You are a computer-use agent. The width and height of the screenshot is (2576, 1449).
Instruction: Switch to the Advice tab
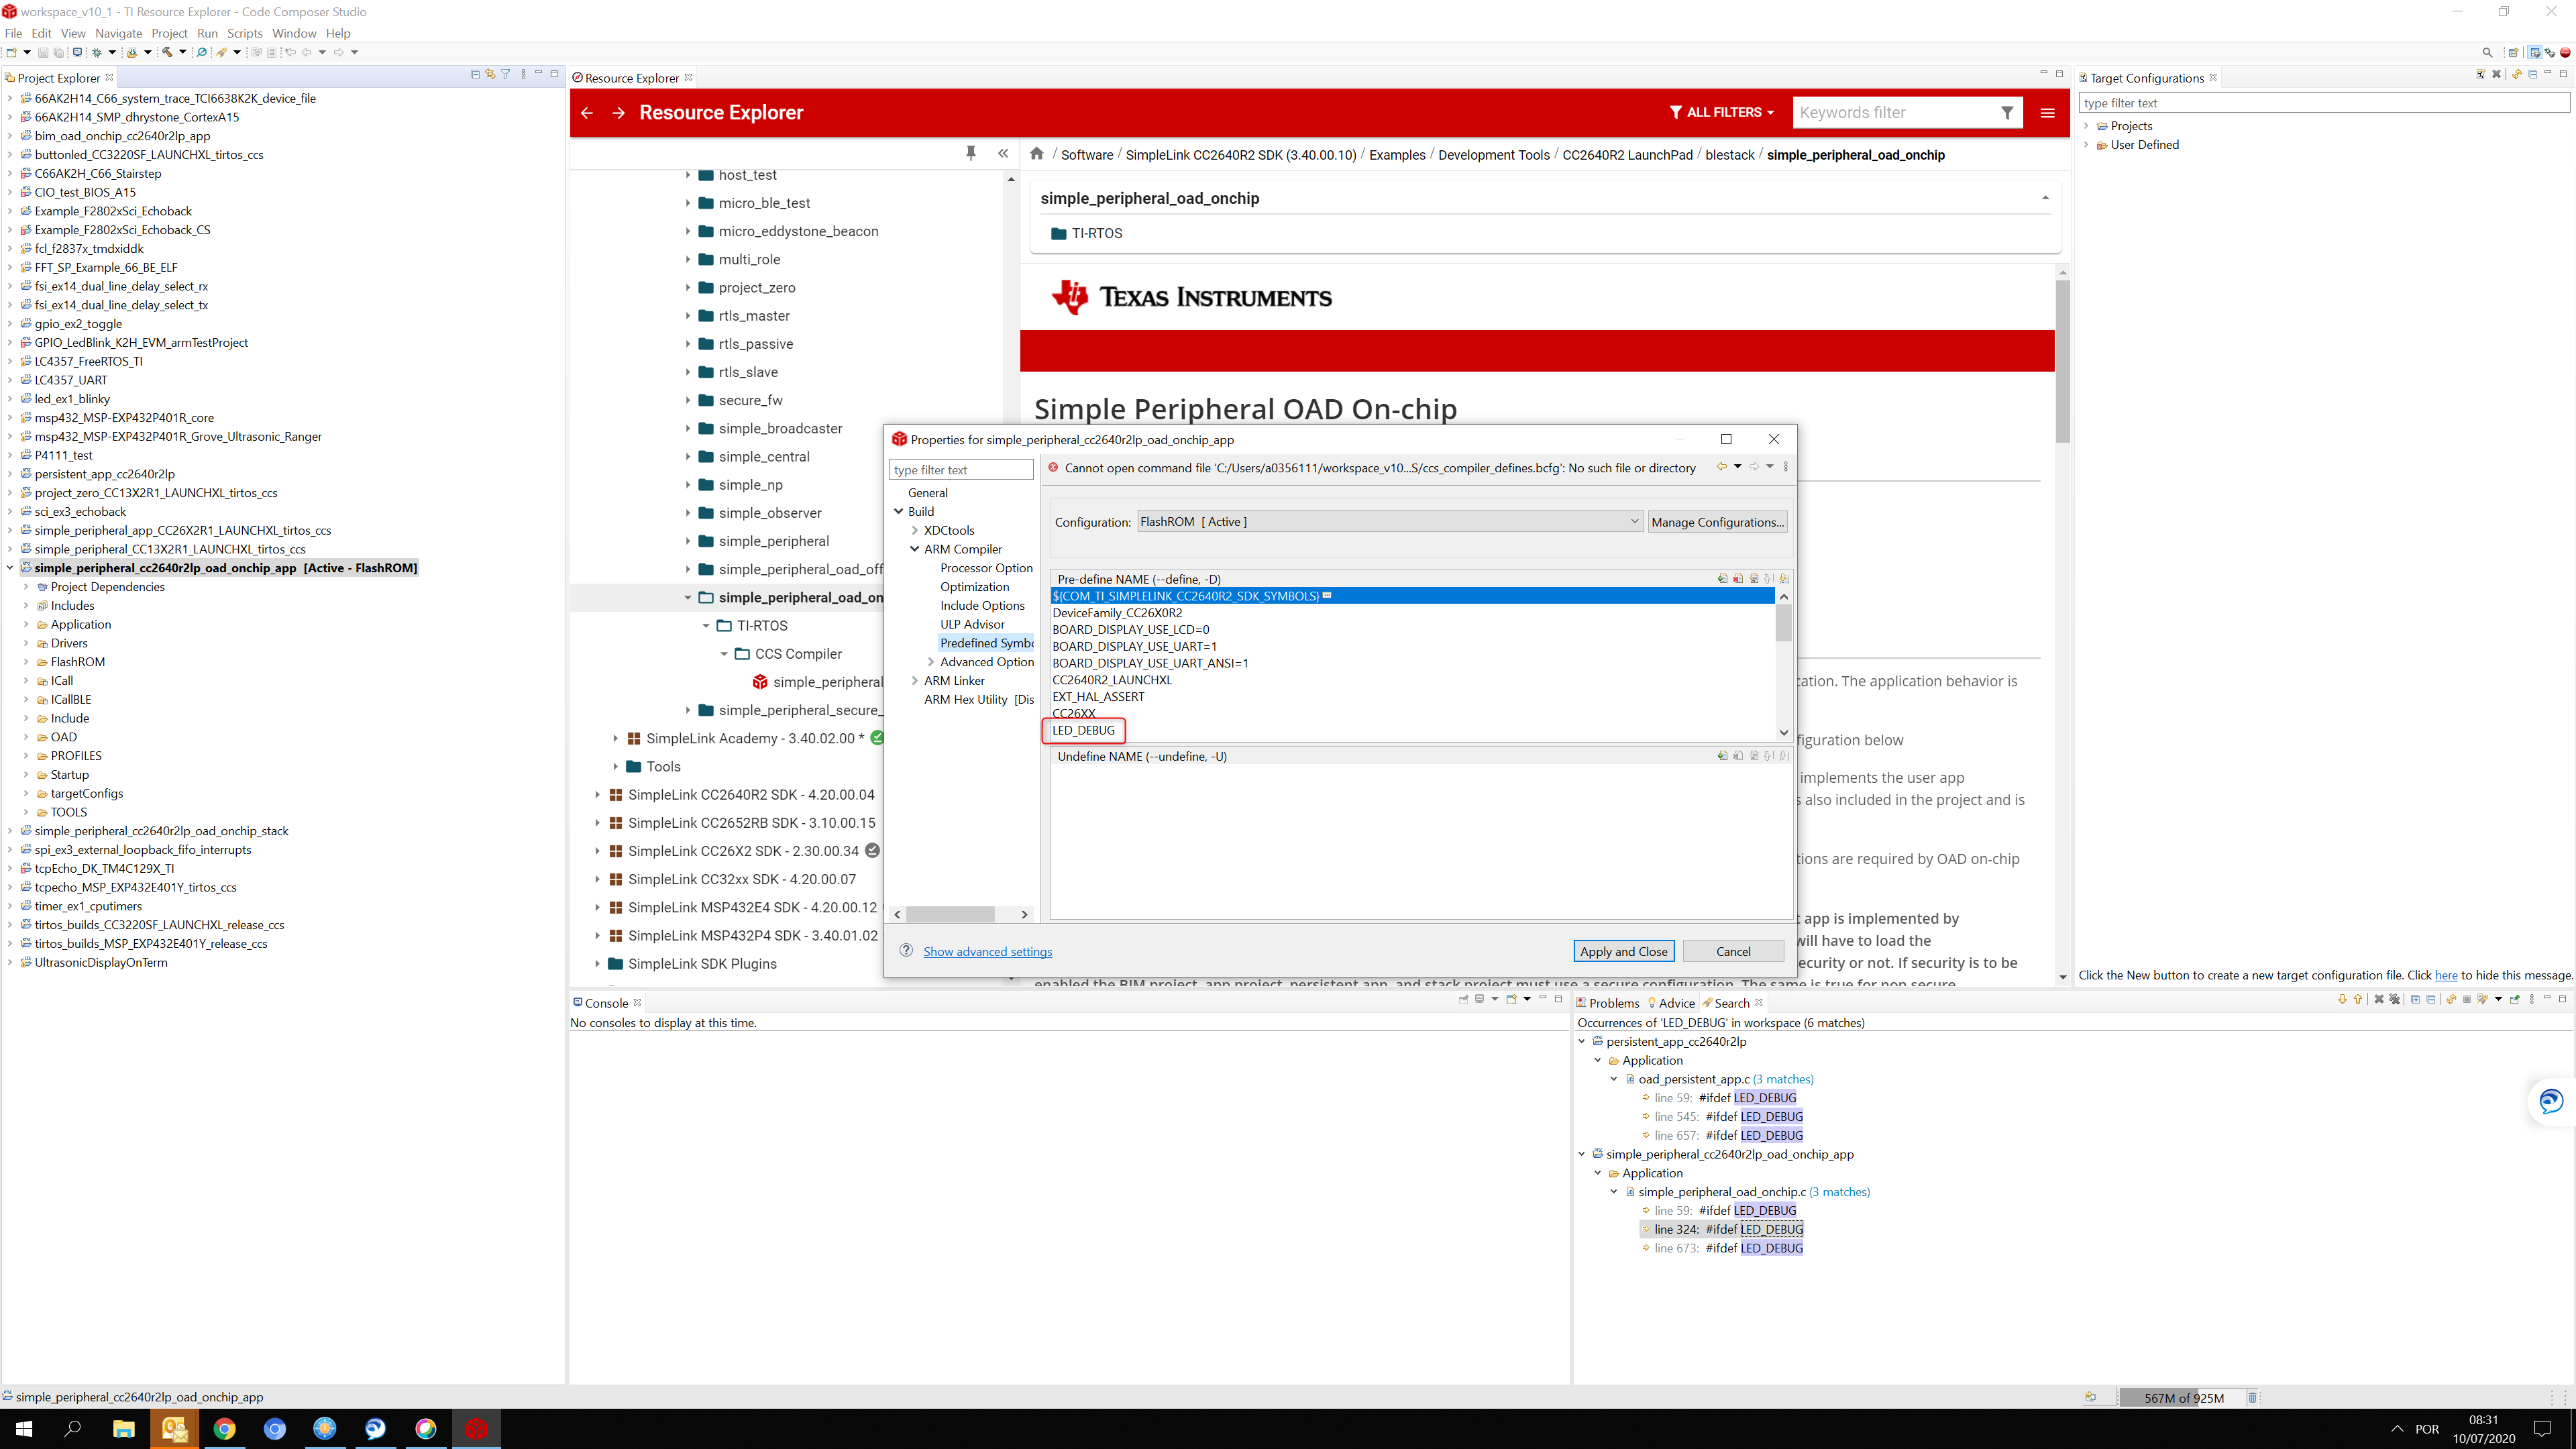[x=1671, y=1003]
